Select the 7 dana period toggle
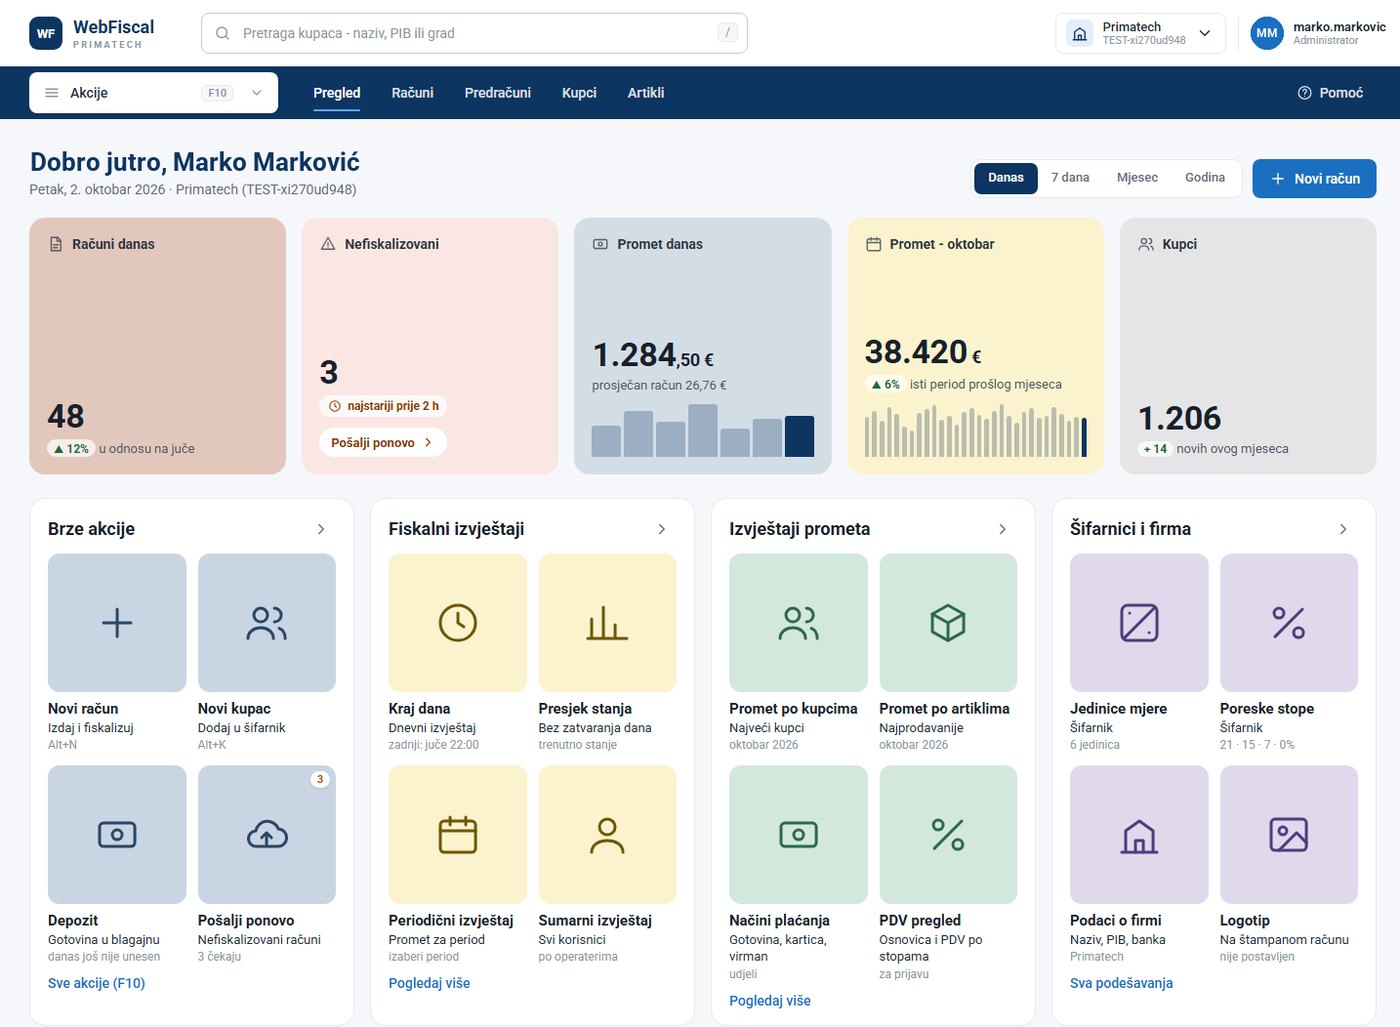This screenshot has width=1400, height=1027. coord(1070,178)
